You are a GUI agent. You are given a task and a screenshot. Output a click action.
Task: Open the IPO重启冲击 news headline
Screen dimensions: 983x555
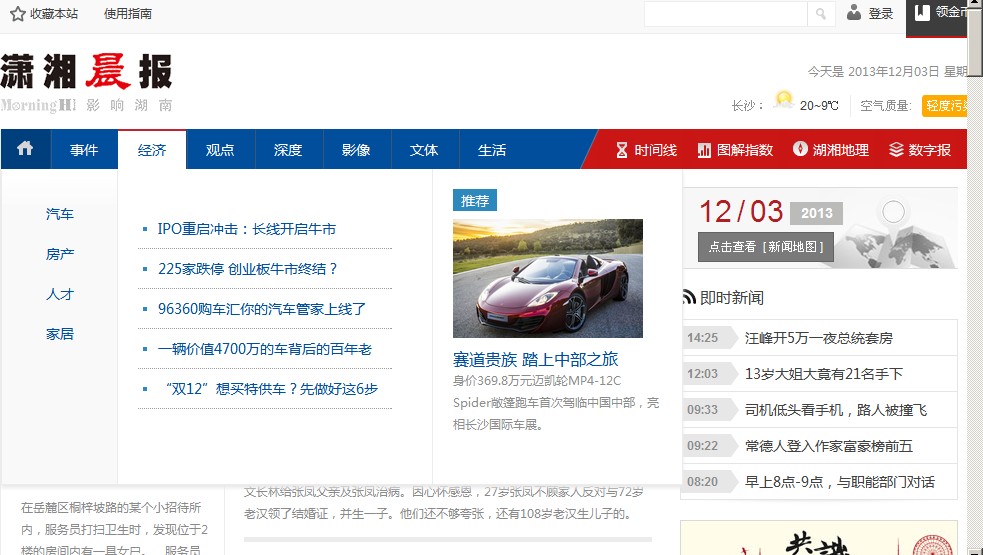pyautogui.click(x=246, y=229)
